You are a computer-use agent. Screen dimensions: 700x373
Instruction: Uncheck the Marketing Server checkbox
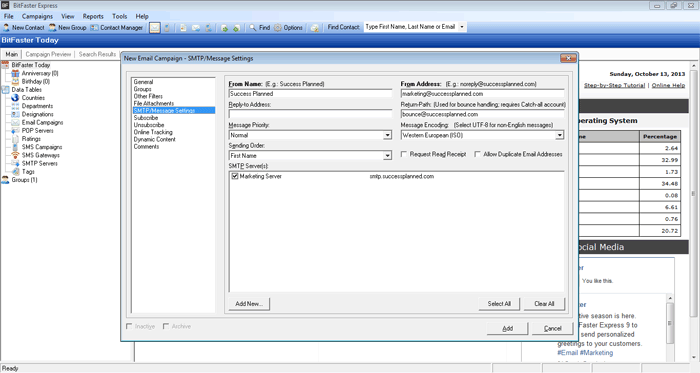(235, 176)
